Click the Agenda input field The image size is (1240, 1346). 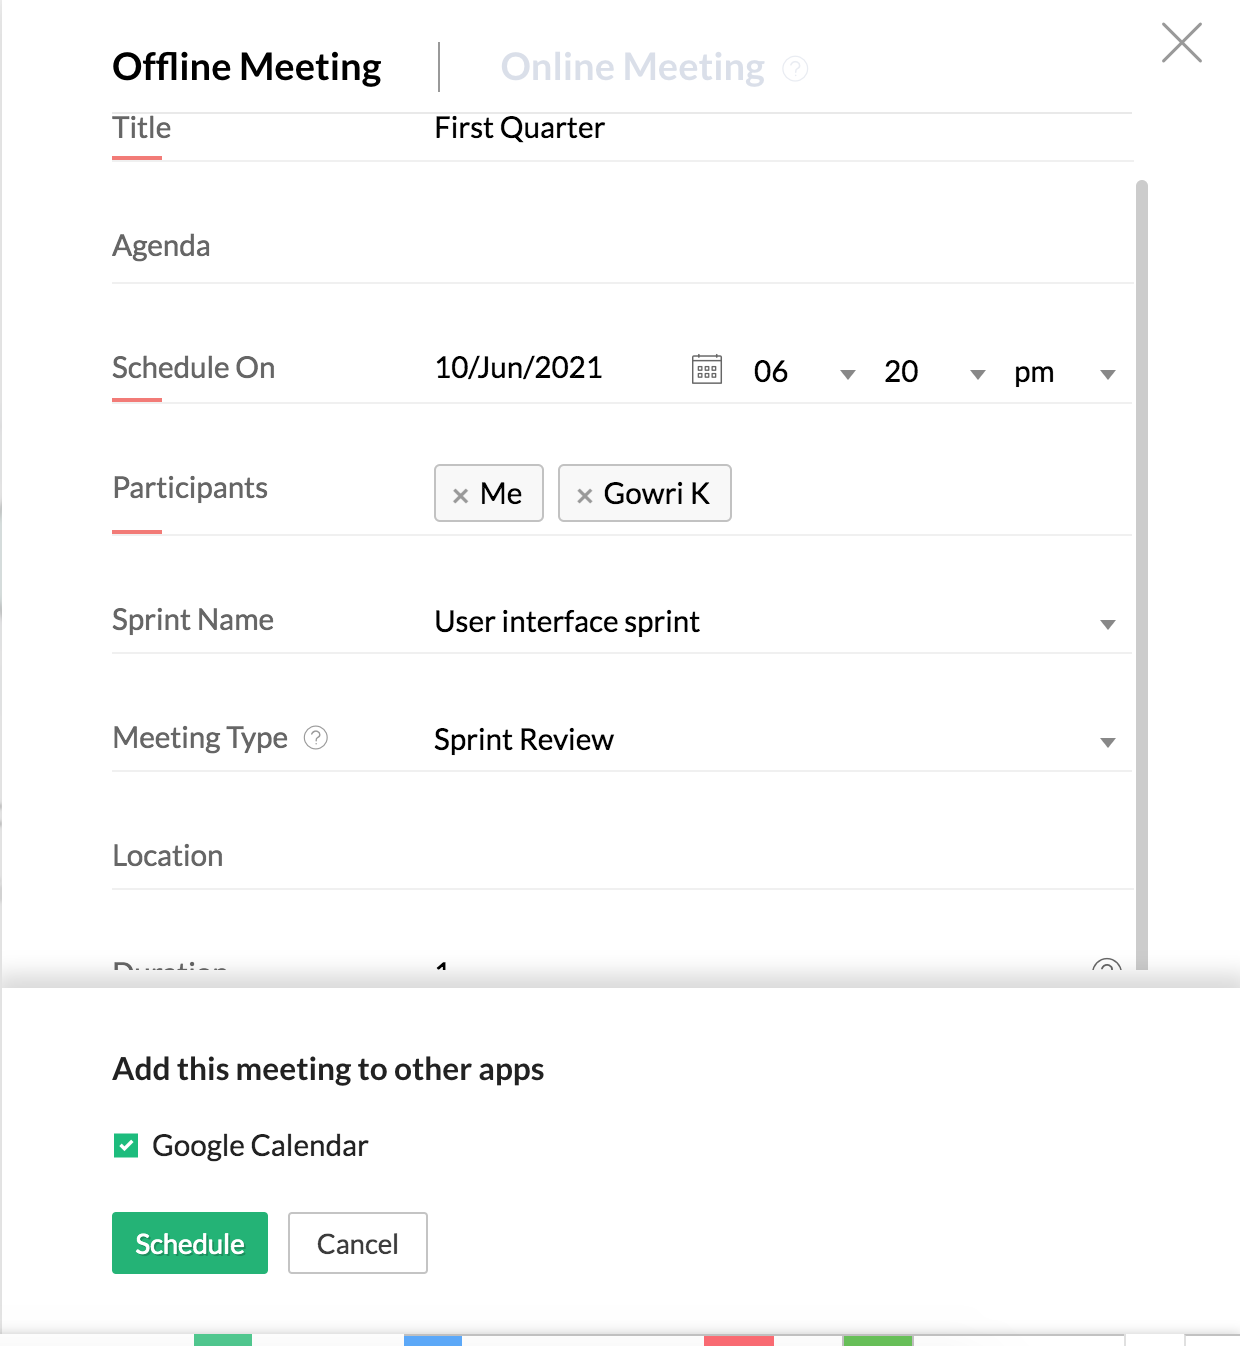(x=780, y=247)
